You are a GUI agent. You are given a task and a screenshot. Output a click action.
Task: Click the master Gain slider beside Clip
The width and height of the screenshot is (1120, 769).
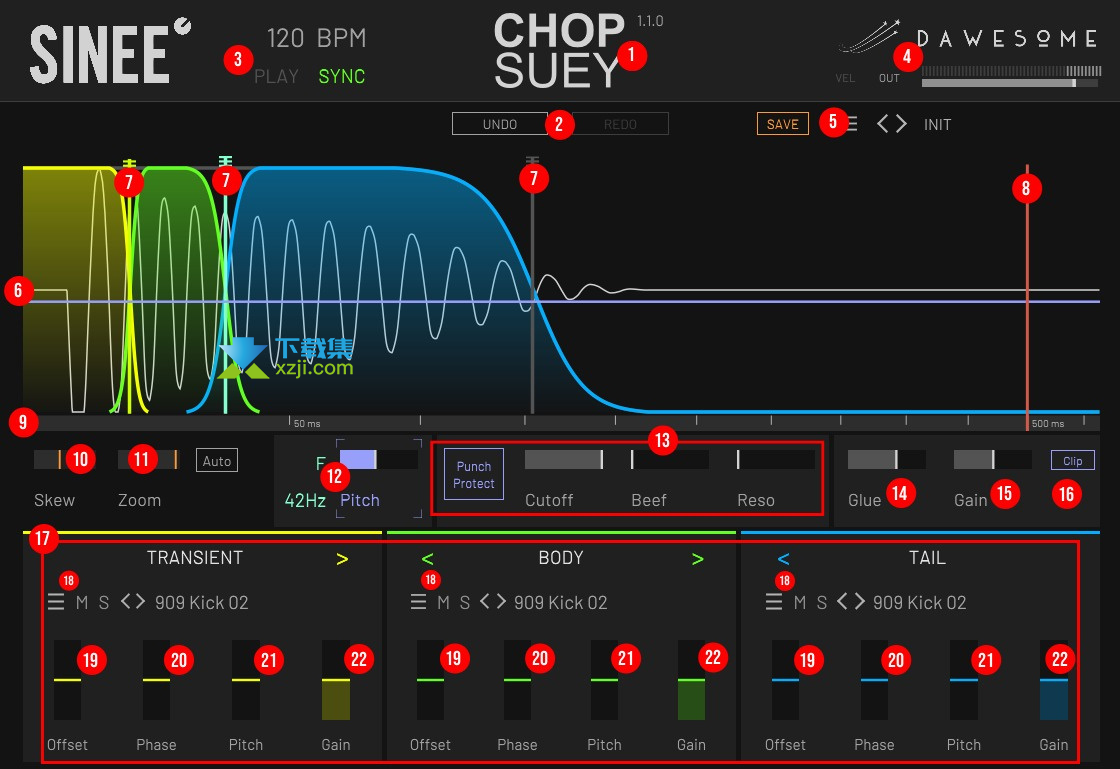click(993, 459)
